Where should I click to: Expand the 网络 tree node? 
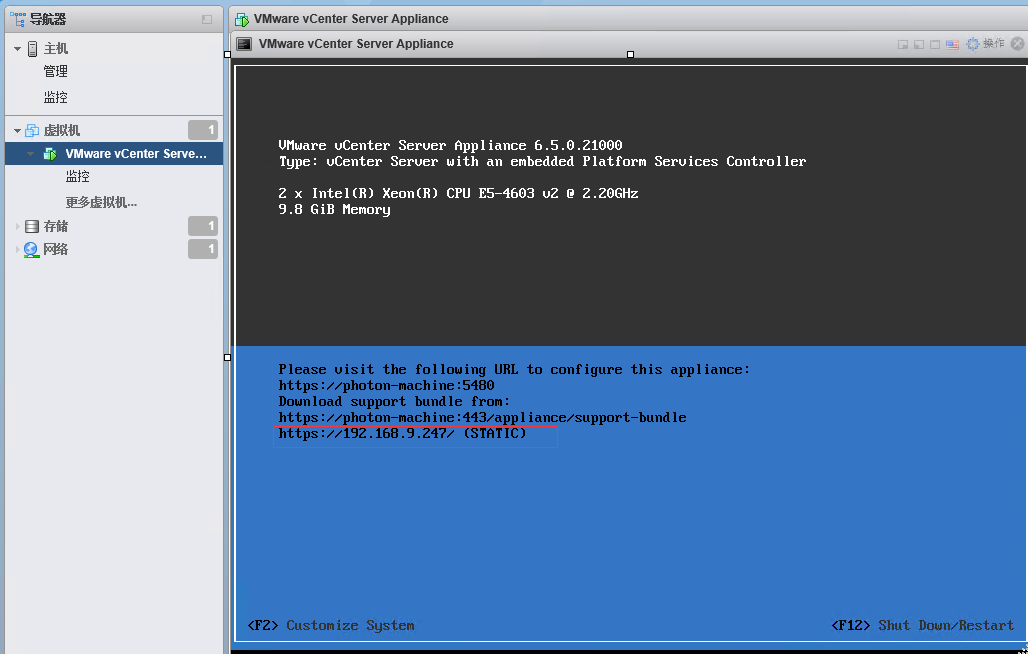18,250
